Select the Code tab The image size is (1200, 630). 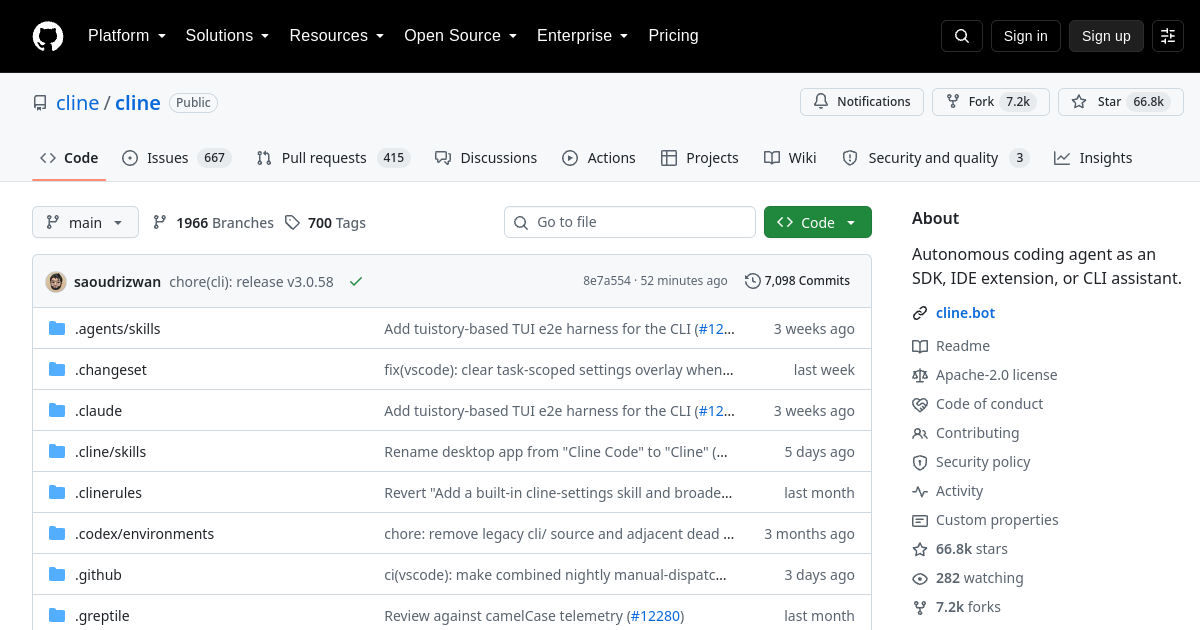[x=69, y=158]
